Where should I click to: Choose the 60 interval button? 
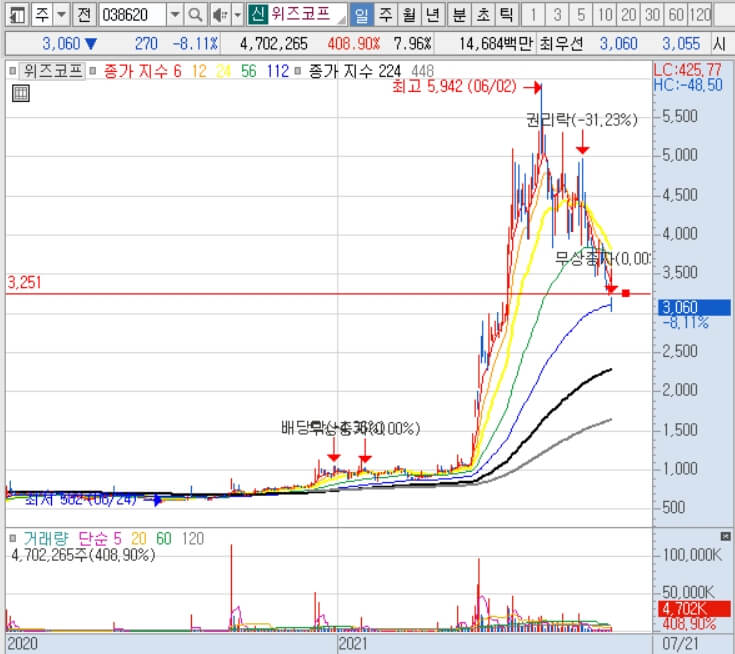pyautogui.click(x=675, y=15)
